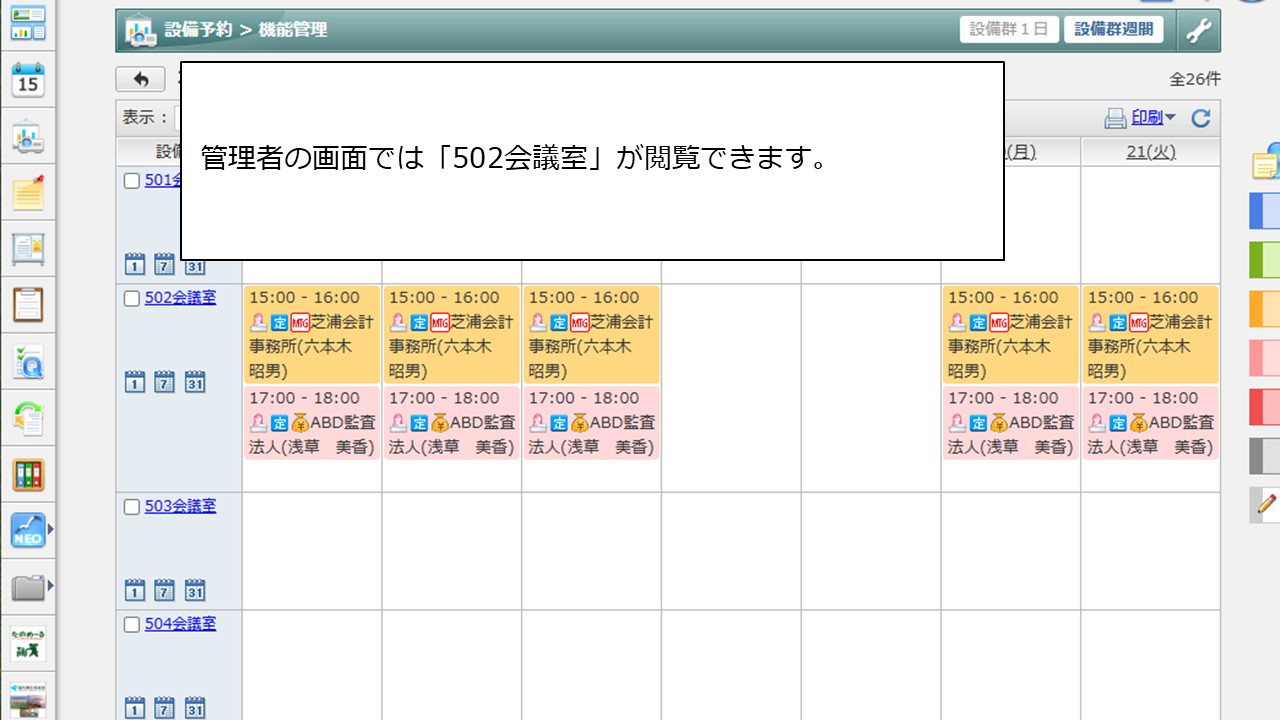Expand the arrow beside the folder sidebar icon
The height and width of the screenshot is (720, 1280).
[50, 585]
